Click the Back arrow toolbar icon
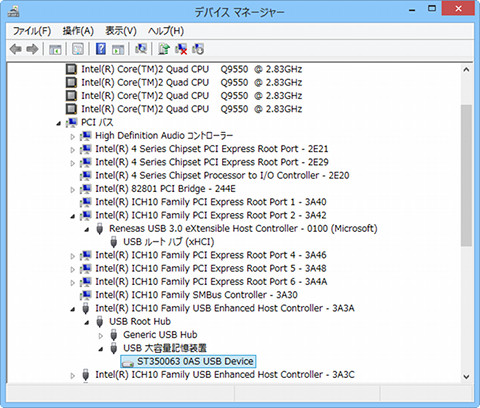The image size is (480, 408). pyautogui.click(x=16, y=49)
